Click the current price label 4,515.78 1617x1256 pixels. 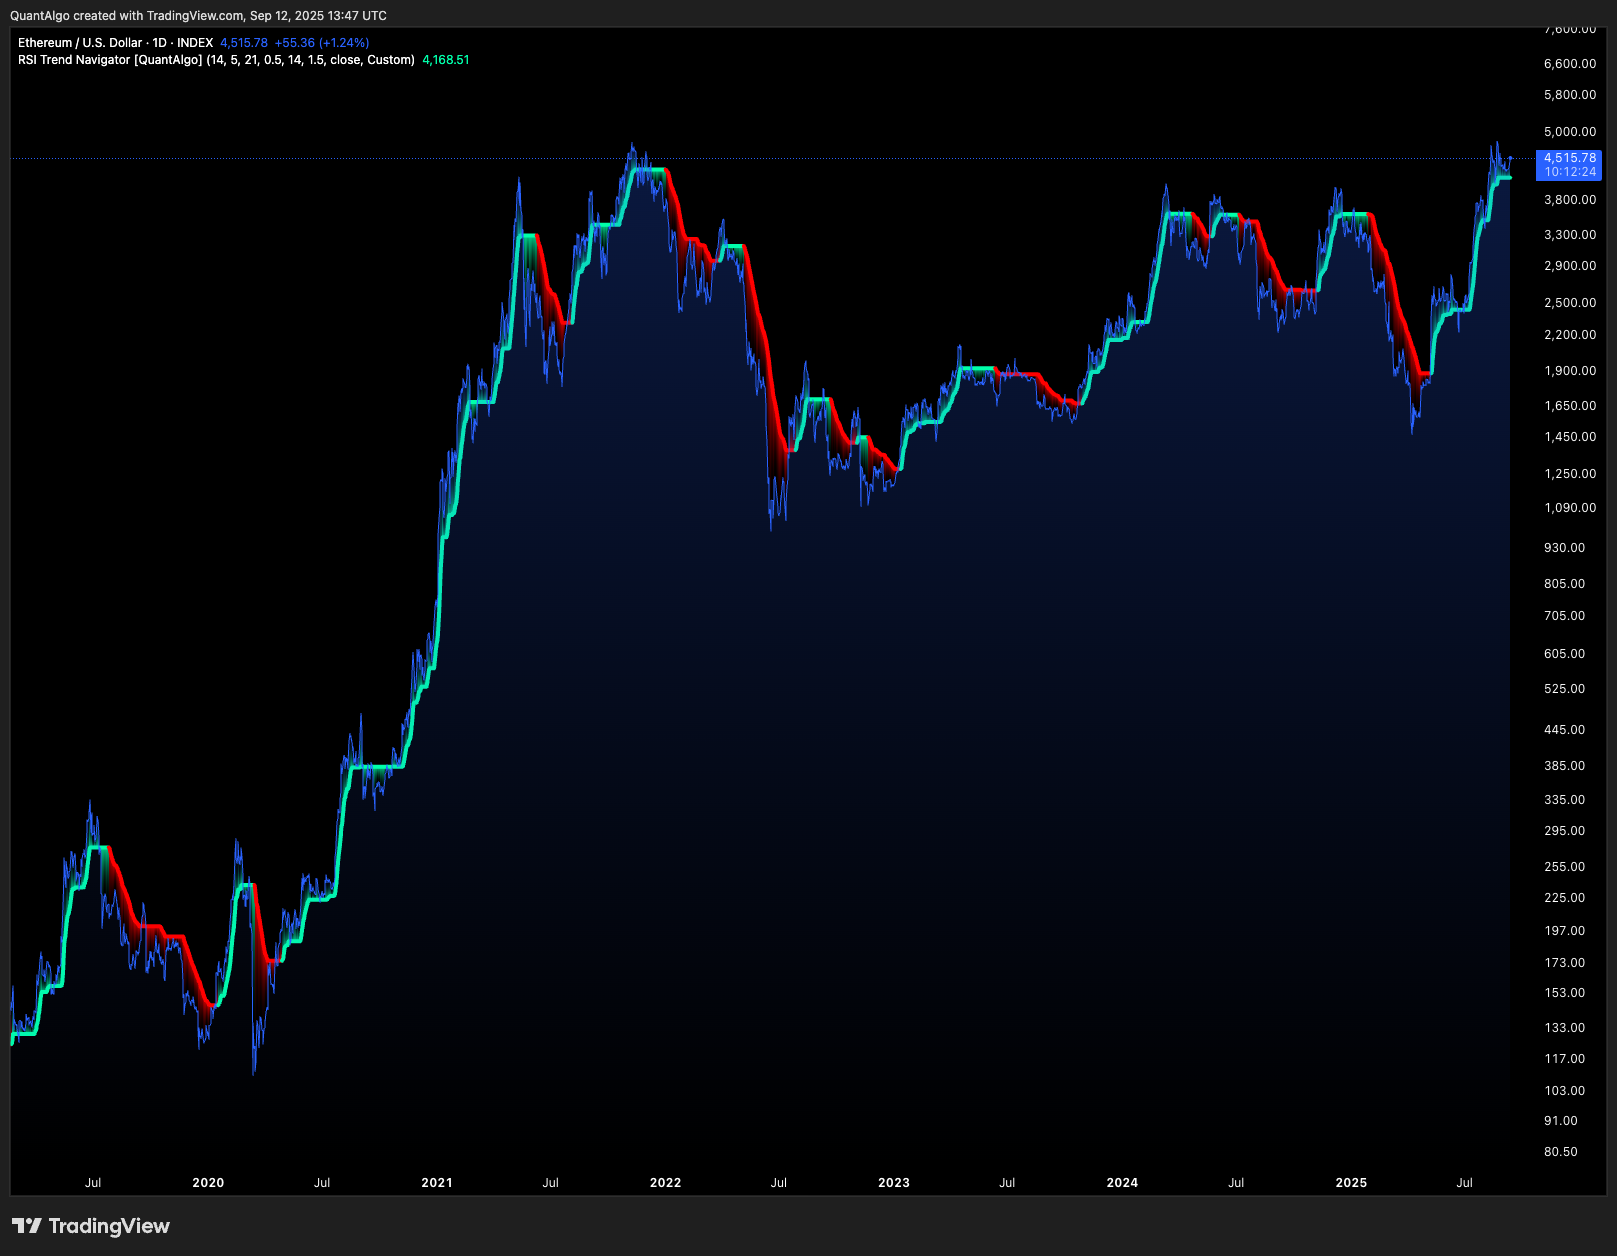pyautogui.click(x=1570, y=158)
